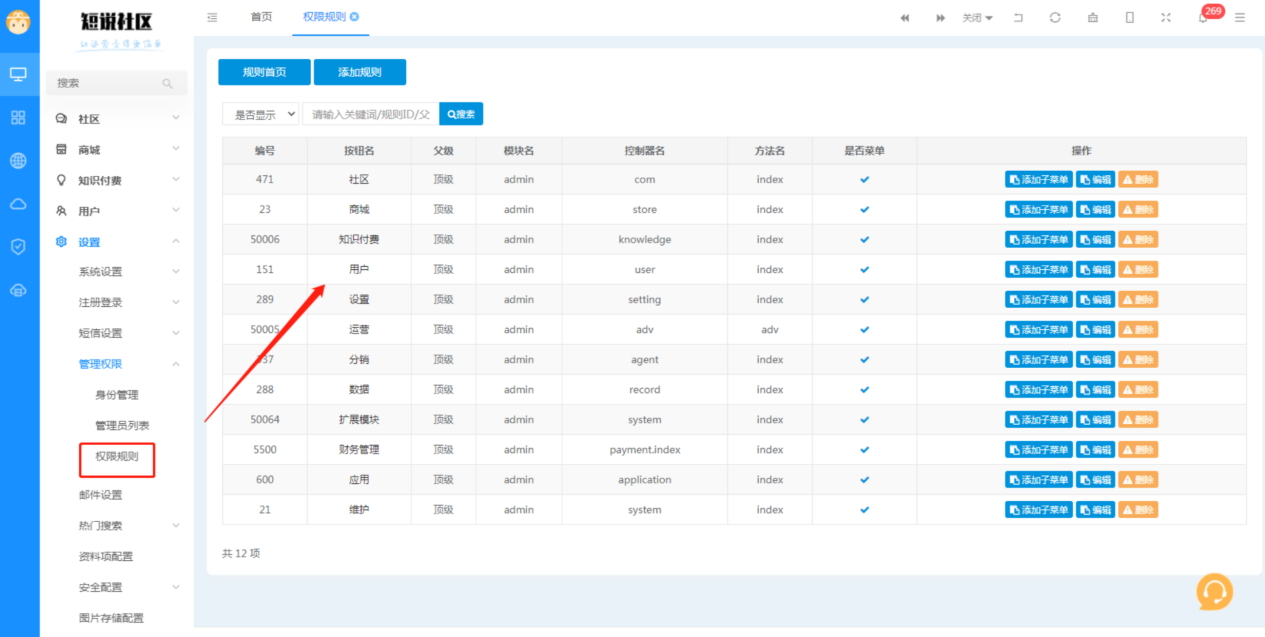
Task: Click the 添加规则 button
Action: click(x=360, y=72)
